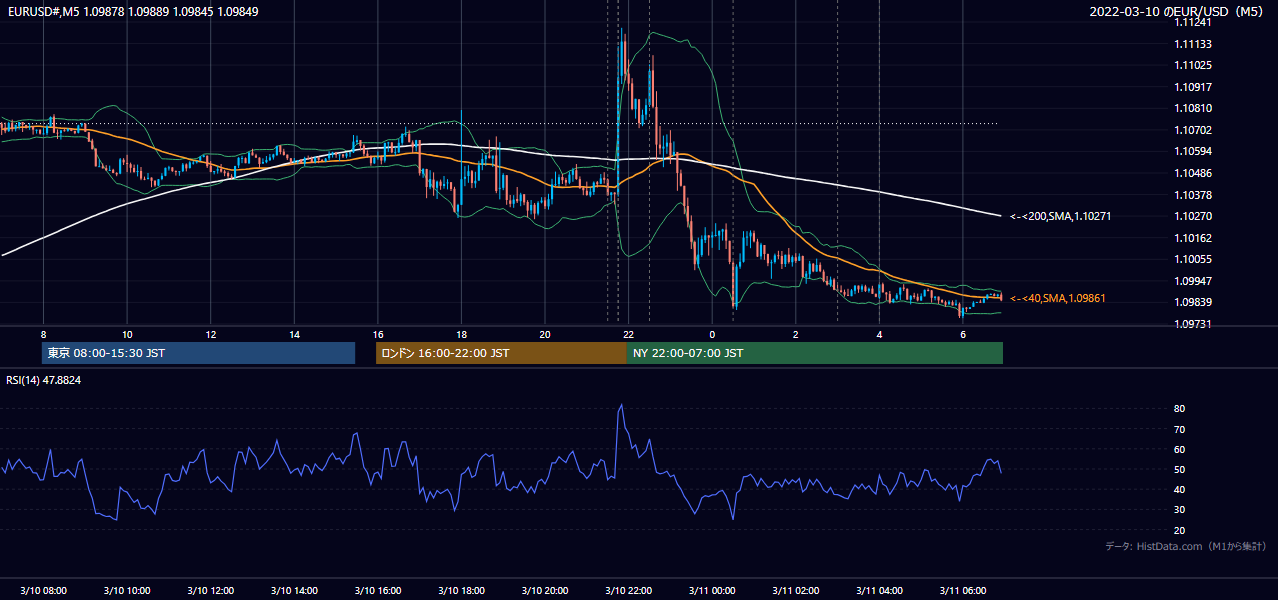Click the 3/10 18:00 time label
The height and width of the screenshot is (600, 1278).
pyautogui.click(x=461, y=590)
